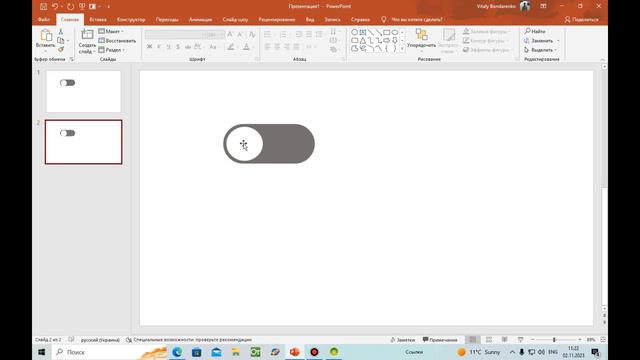The width and height of the screenshot is (640, 360).
Task: Select slide 1 thumbnail
Action: [84, 91]
